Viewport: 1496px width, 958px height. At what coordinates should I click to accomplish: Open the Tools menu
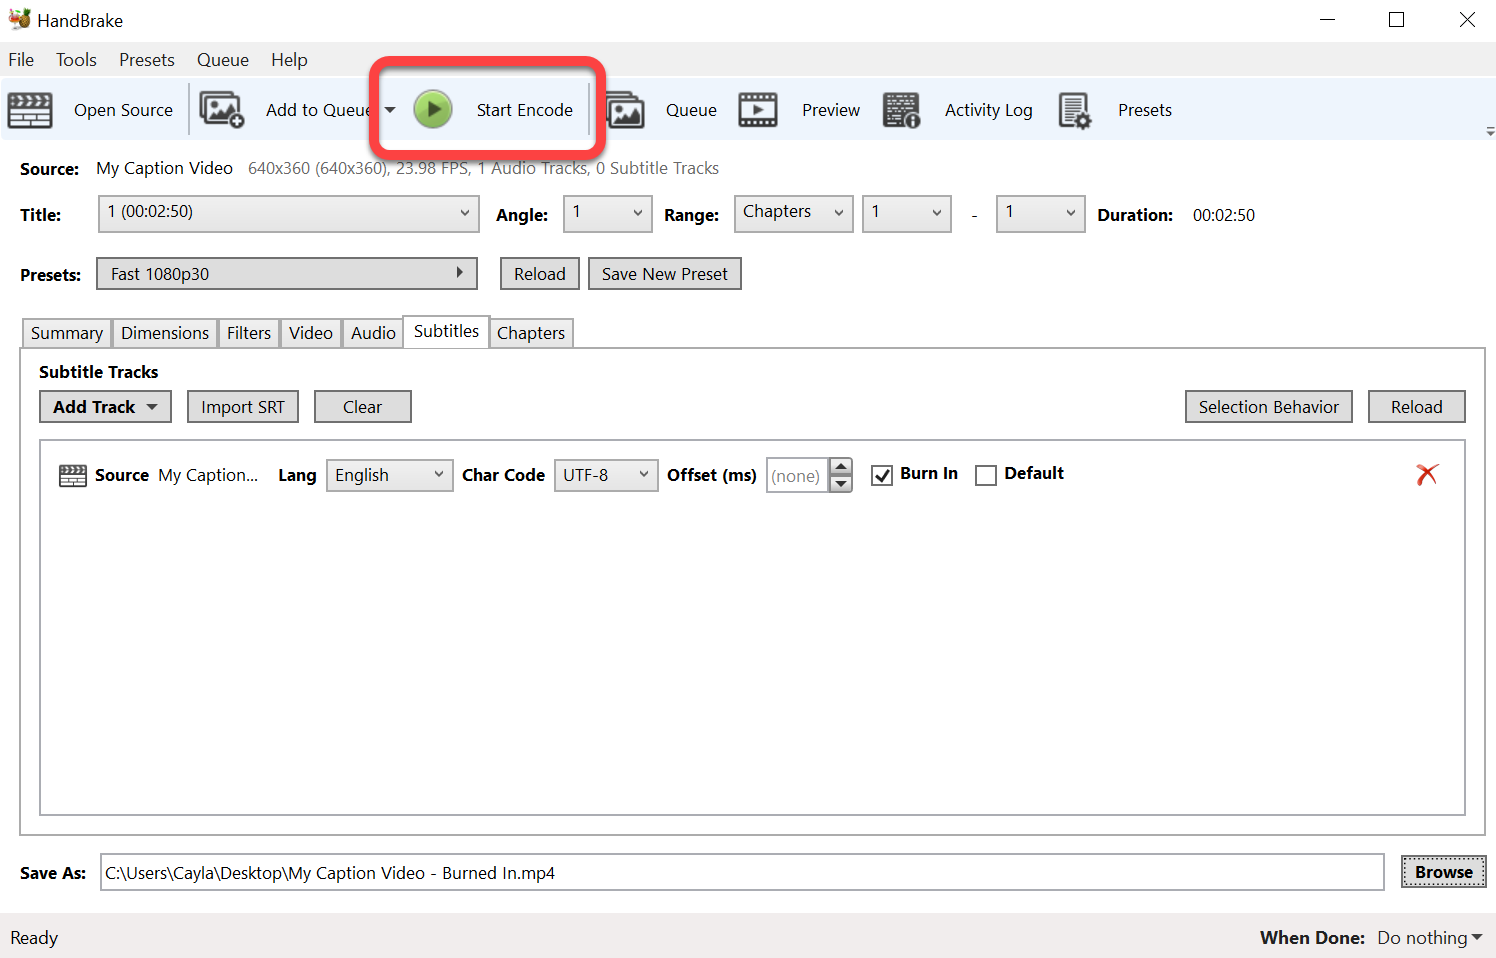coord(76,60)
